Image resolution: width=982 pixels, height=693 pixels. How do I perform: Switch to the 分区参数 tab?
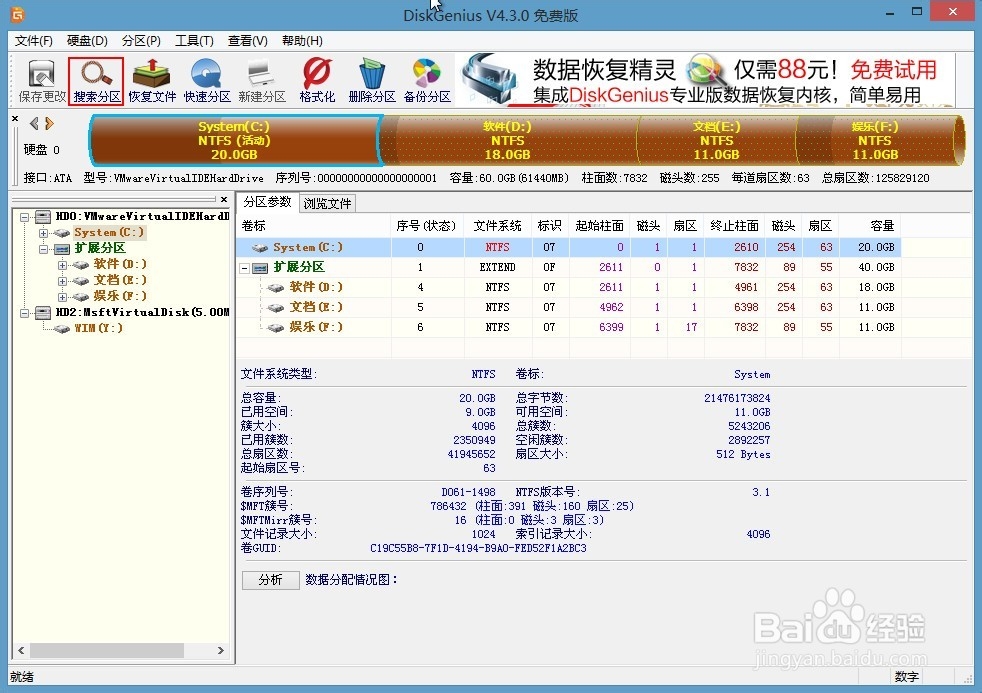[x=267, y=202]
